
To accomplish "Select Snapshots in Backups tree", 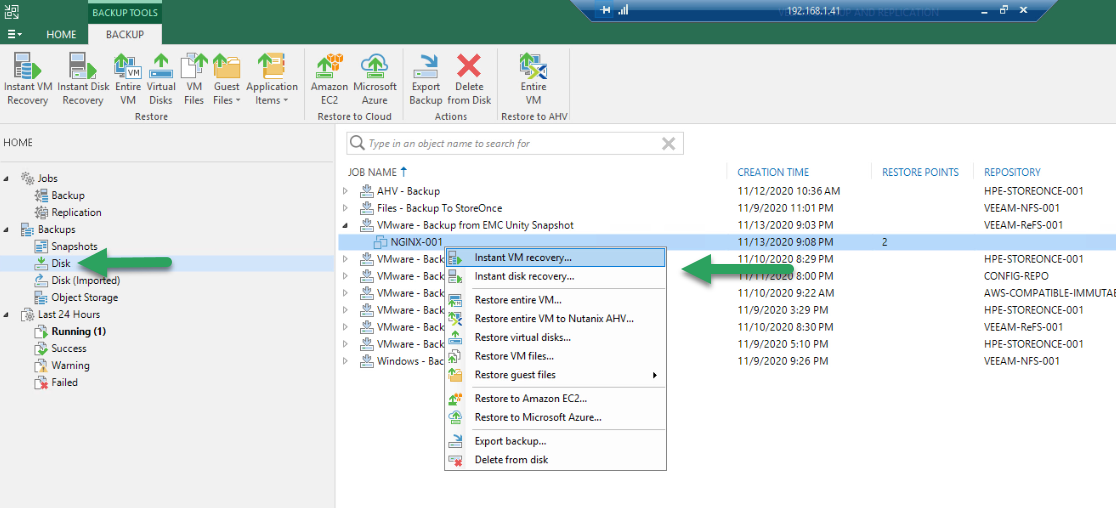I will pyautogui.click(x=74, y=247).
